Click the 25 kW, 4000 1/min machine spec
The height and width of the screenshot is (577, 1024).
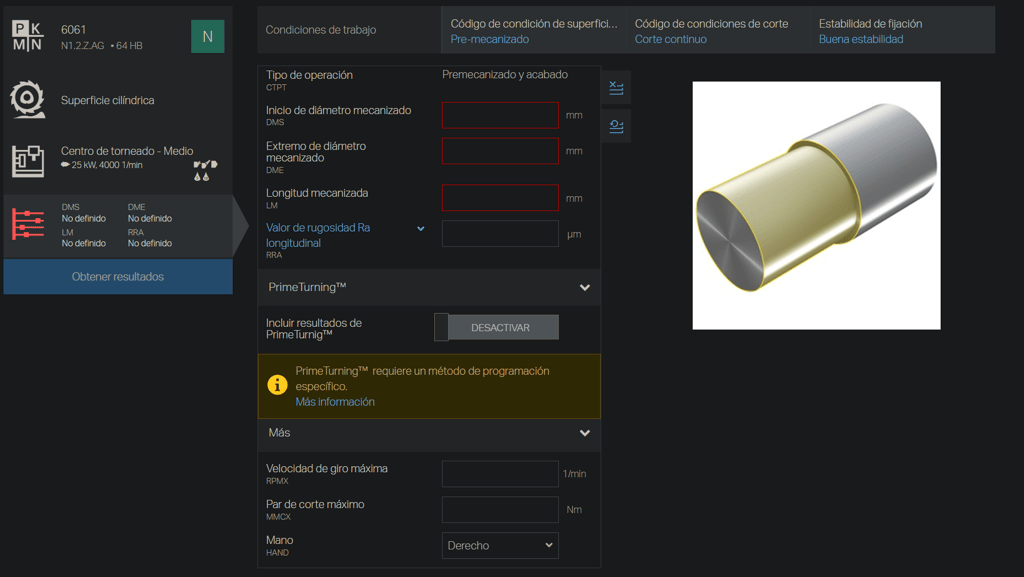(x=107, y=165)
